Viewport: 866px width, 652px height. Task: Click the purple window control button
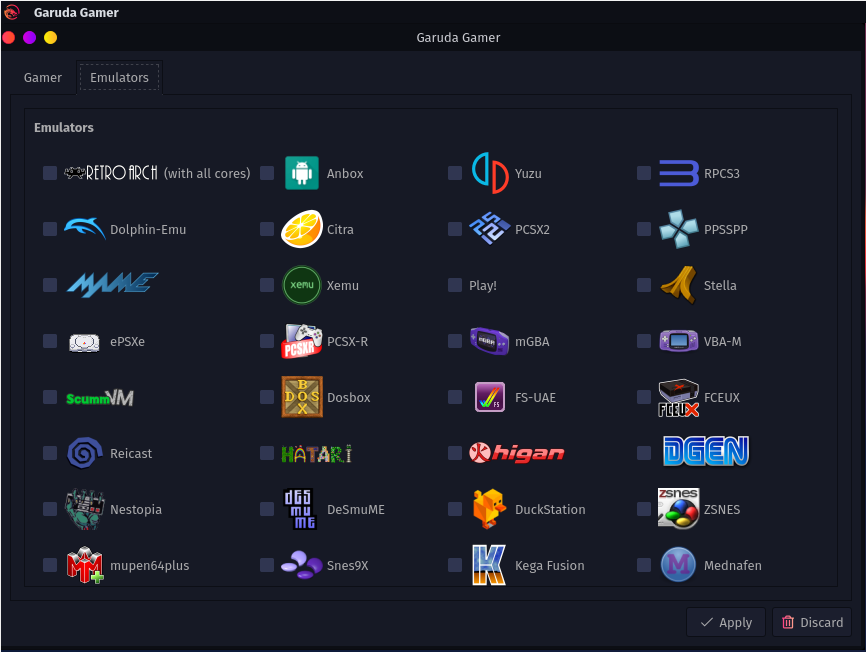pyautogui.click(x=29, y=38)
